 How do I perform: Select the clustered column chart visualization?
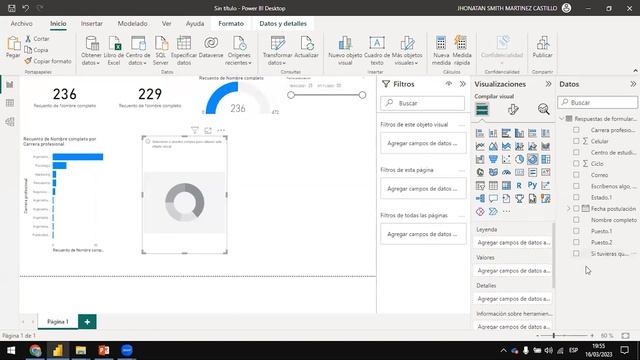coord(519,133)
